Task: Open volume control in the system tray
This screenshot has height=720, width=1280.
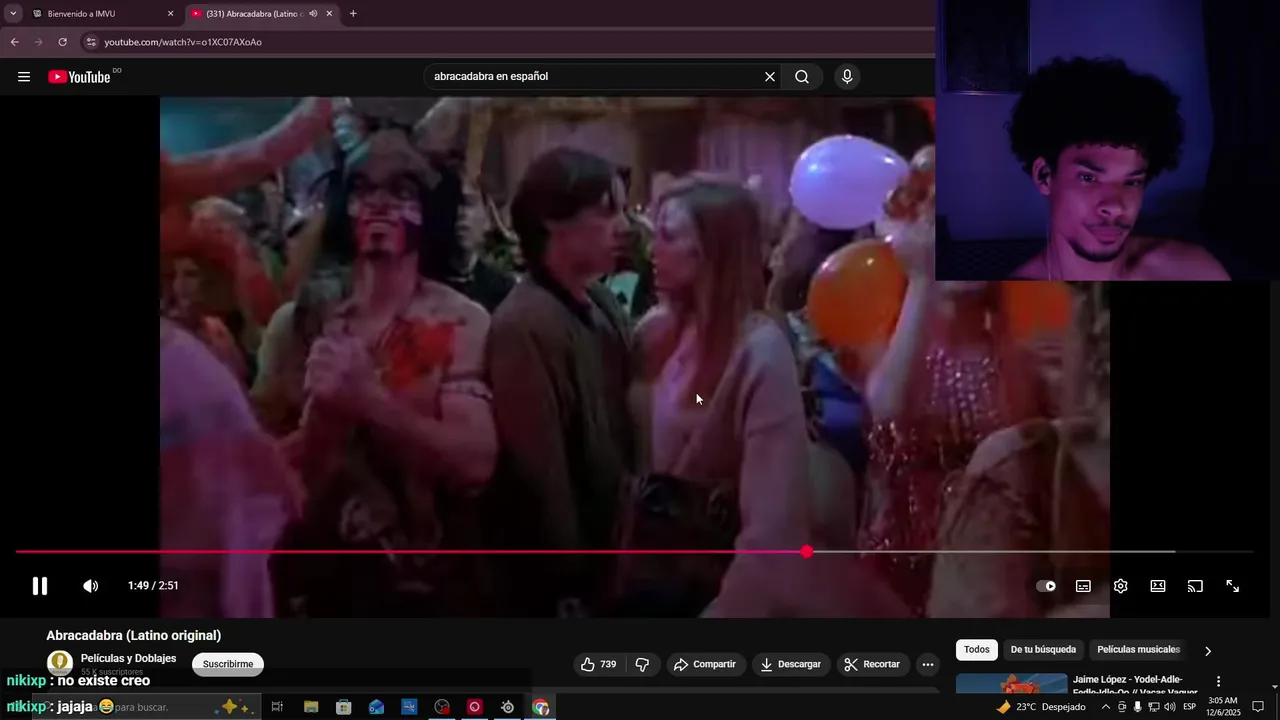Action: [x=1169, y=707]
